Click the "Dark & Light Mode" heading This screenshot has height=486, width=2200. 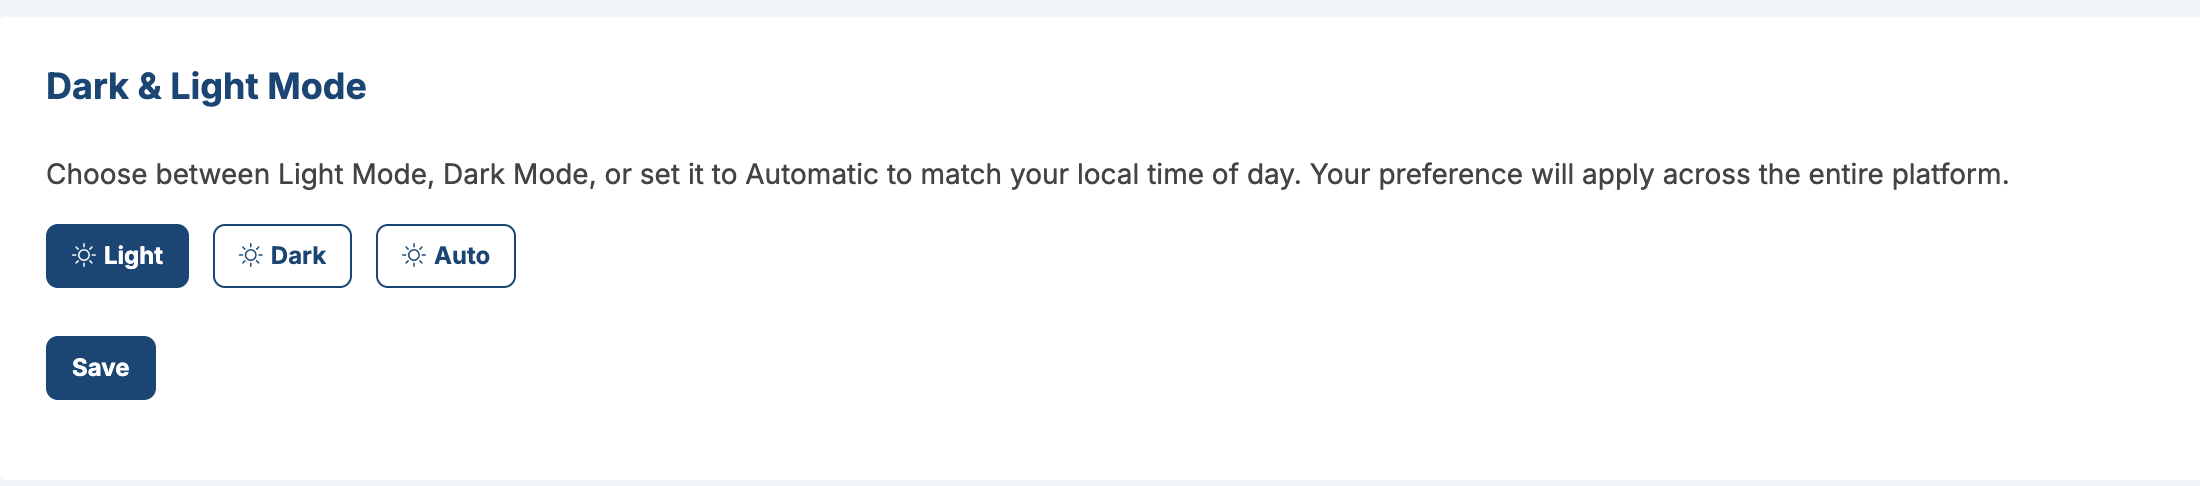[206, 87]
